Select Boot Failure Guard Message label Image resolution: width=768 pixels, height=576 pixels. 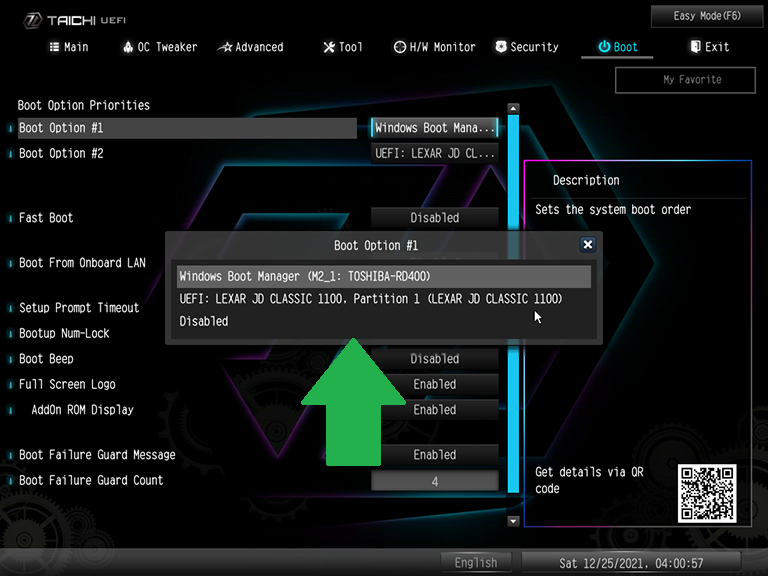point(97,455)
